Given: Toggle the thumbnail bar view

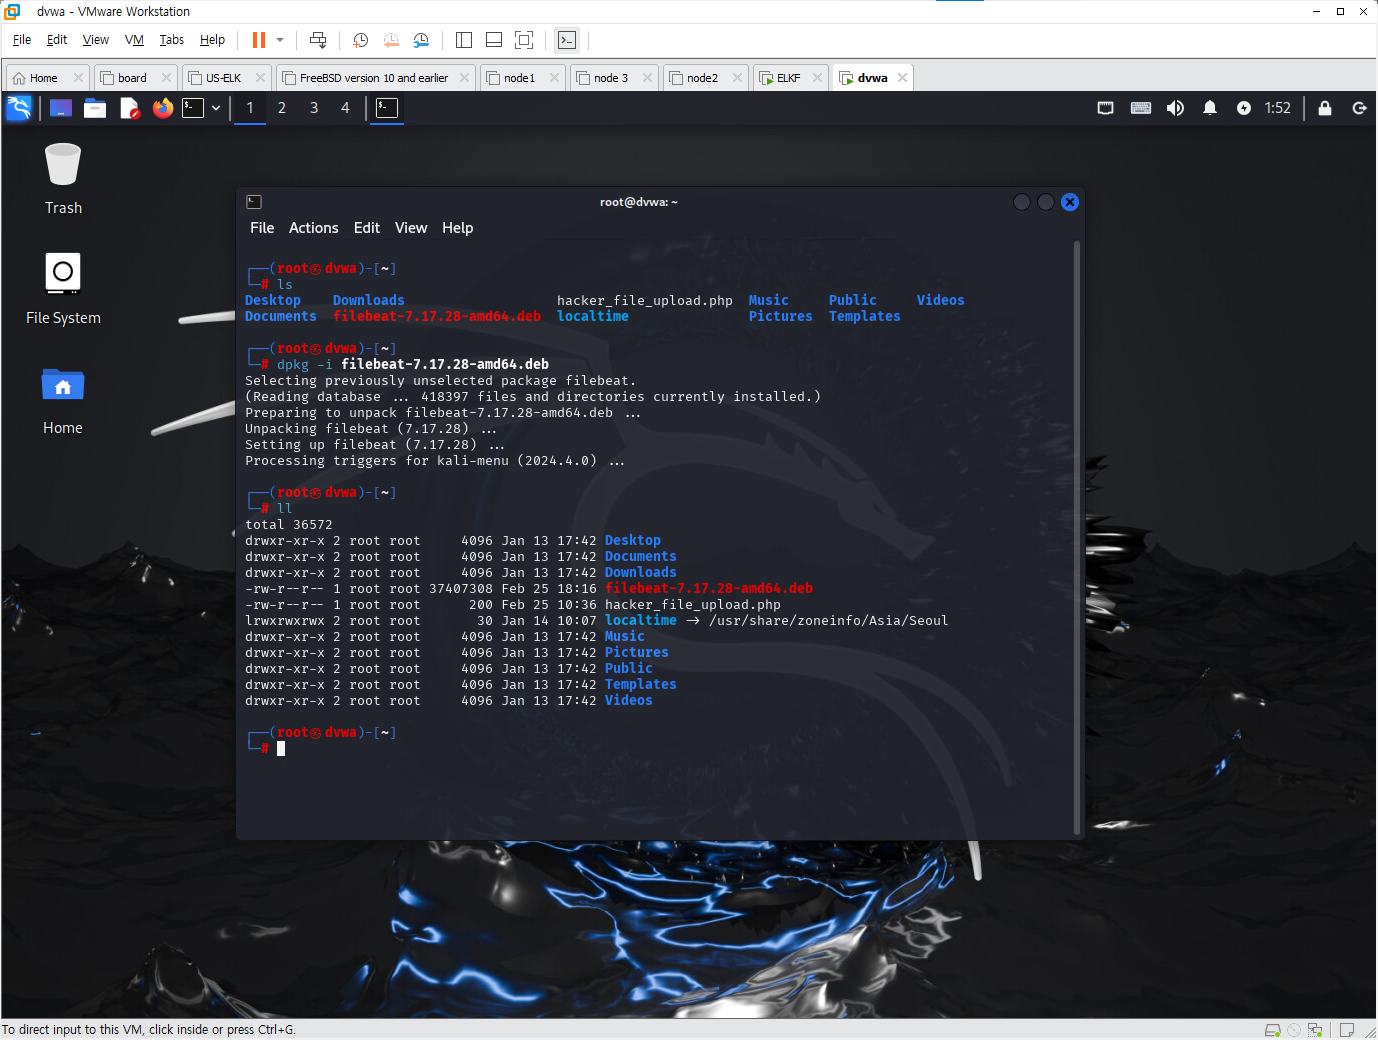Looking at the screenshot, I should pos(494,40).
